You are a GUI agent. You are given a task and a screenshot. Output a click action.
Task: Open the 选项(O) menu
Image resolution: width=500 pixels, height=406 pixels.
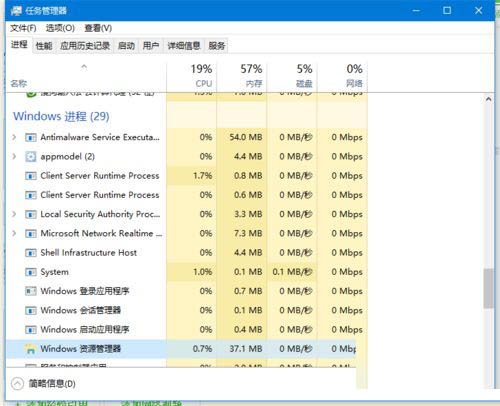[x=60, y=28]
